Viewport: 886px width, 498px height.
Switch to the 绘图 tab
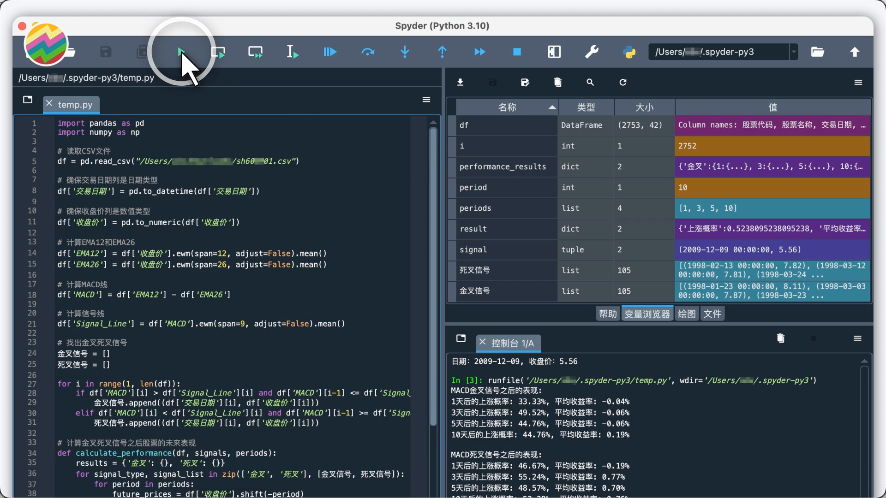686,313
